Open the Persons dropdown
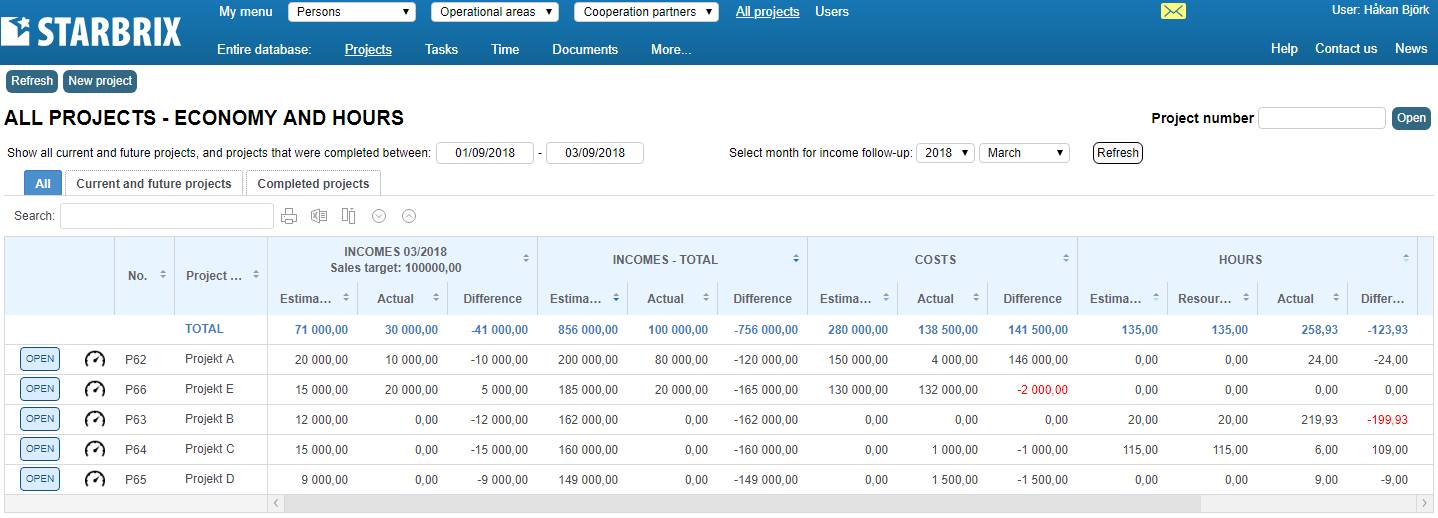Viewport: 1438px width, 518px height. [x=352, y=12]
